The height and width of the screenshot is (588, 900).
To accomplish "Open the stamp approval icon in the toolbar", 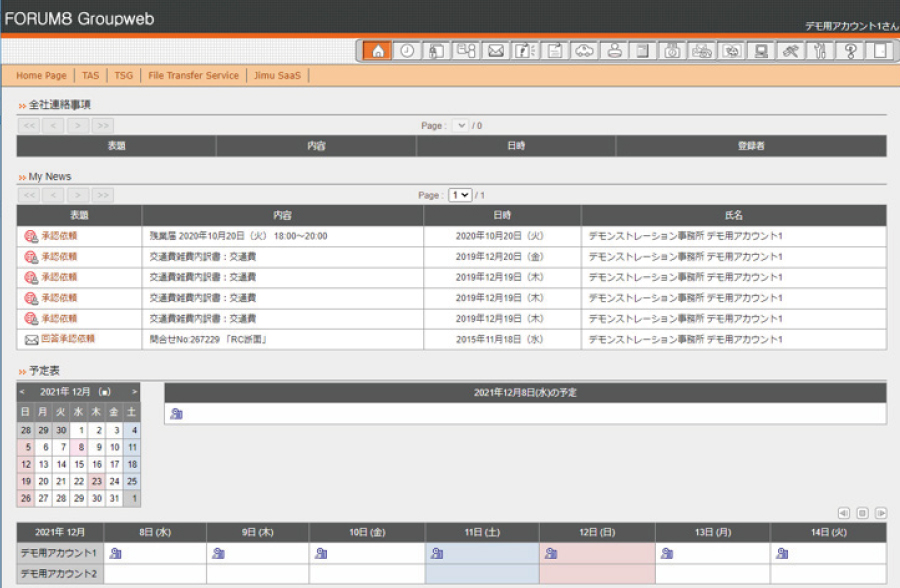I will pyautogui.click(x=614, y=51).
